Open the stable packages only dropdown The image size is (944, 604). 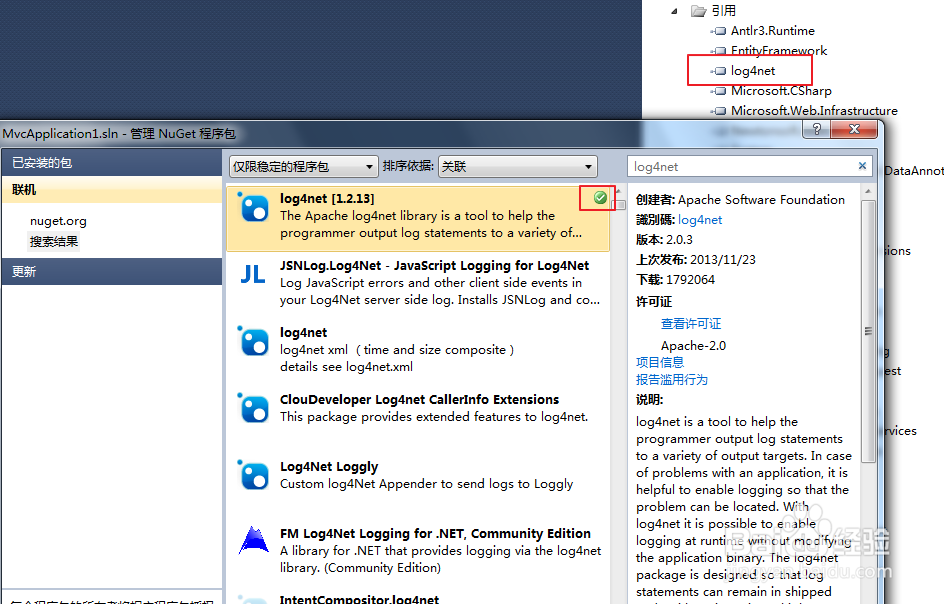(303, 166)
